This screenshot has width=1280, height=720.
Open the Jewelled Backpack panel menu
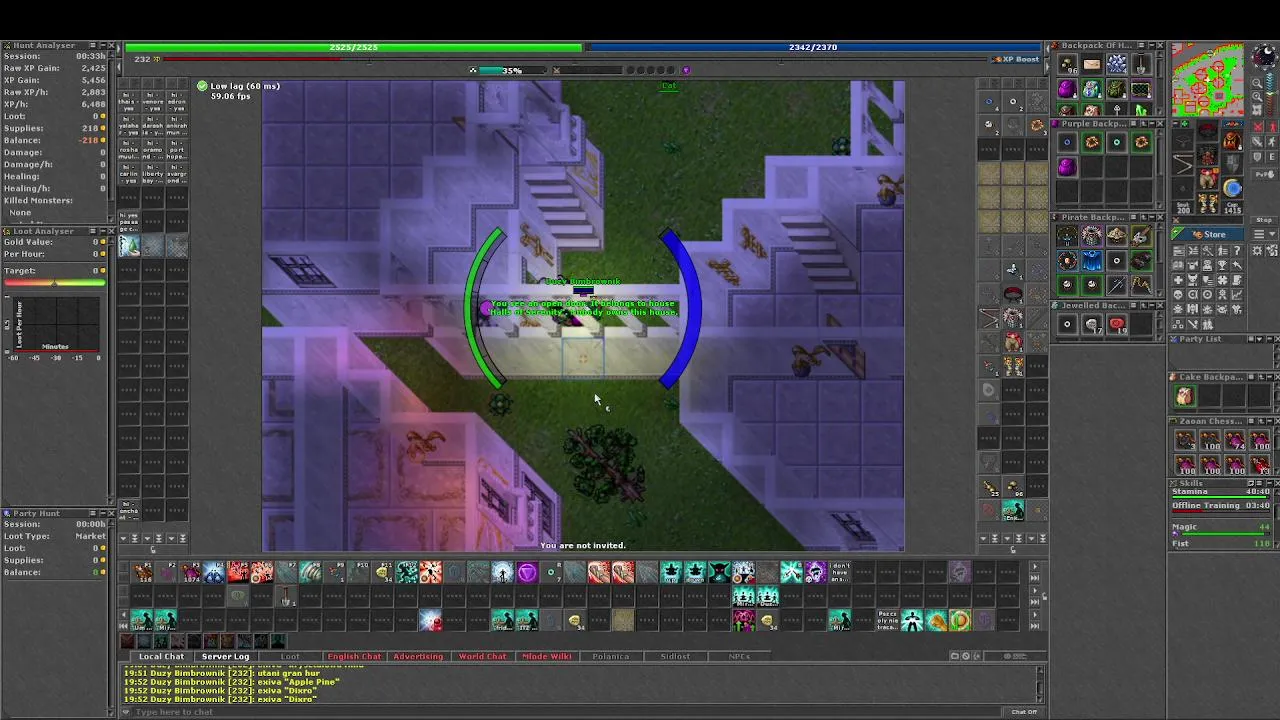(1135, 305)
